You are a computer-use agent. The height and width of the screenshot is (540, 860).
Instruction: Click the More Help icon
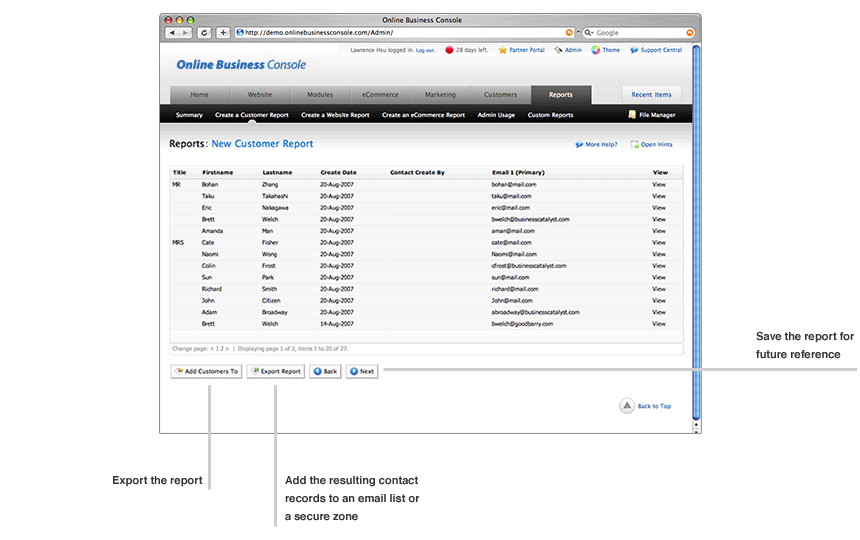579,145
